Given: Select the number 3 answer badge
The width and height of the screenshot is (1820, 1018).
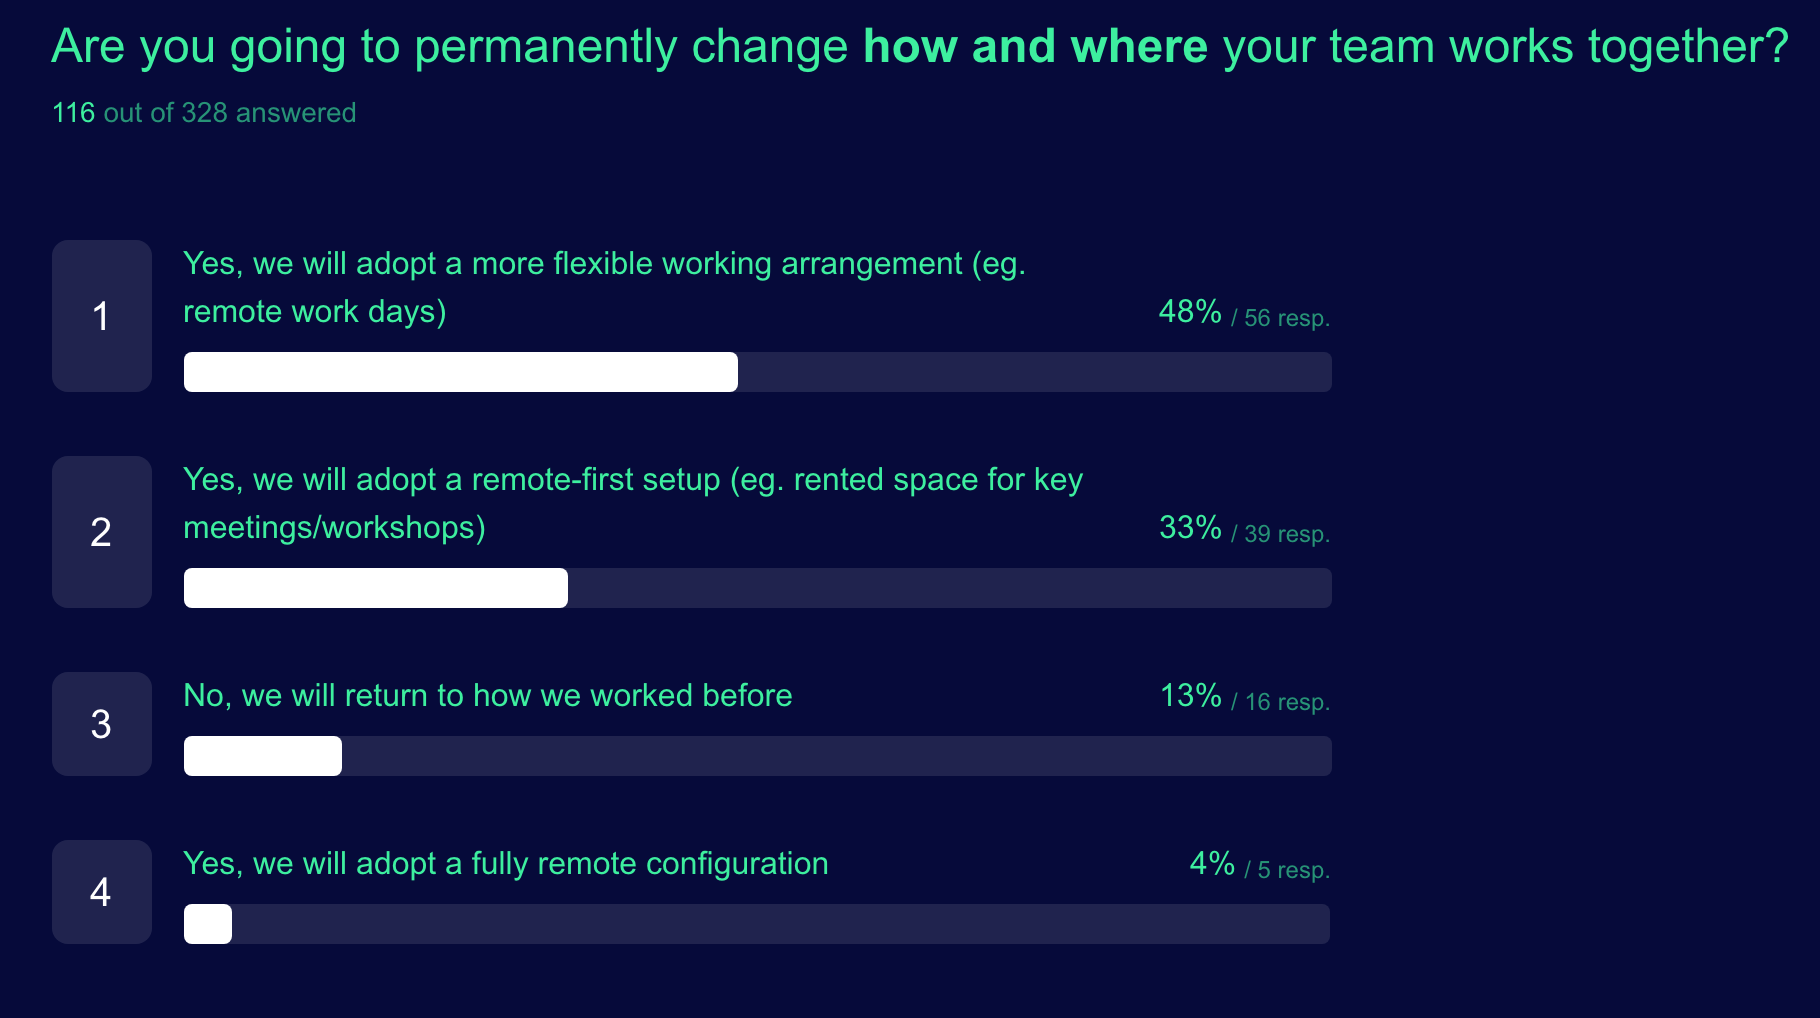Looking at the screenshot, I should (101, 724).
